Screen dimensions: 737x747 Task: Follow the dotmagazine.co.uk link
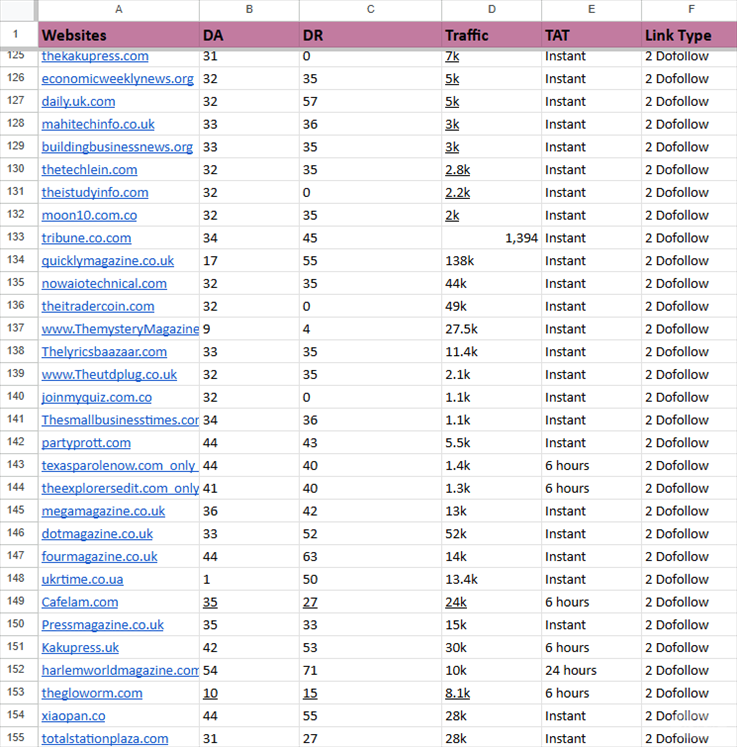97,534
